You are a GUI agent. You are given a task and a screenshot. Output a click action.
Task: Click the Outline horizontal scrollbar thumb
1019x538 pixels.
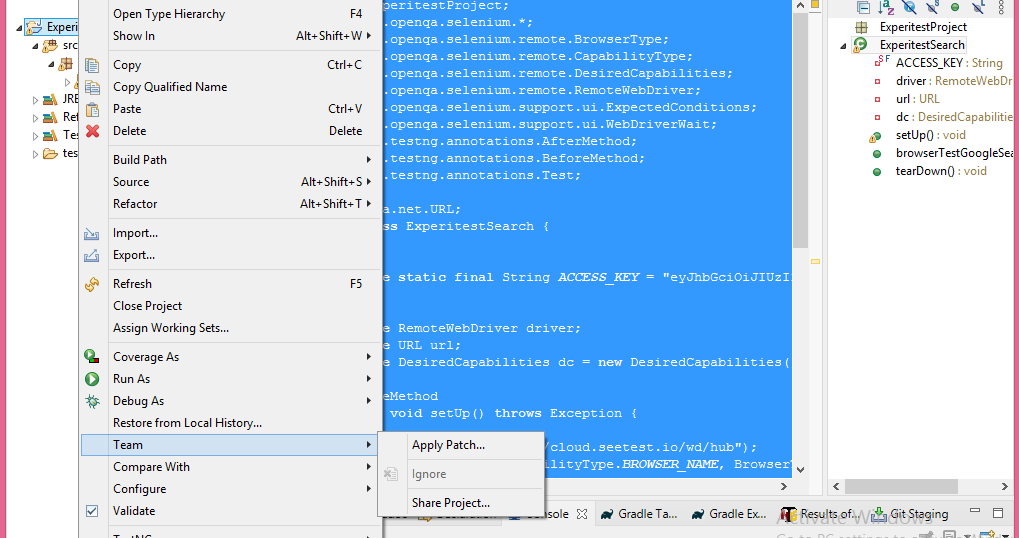pyautogui.click(x=901, y=487)
